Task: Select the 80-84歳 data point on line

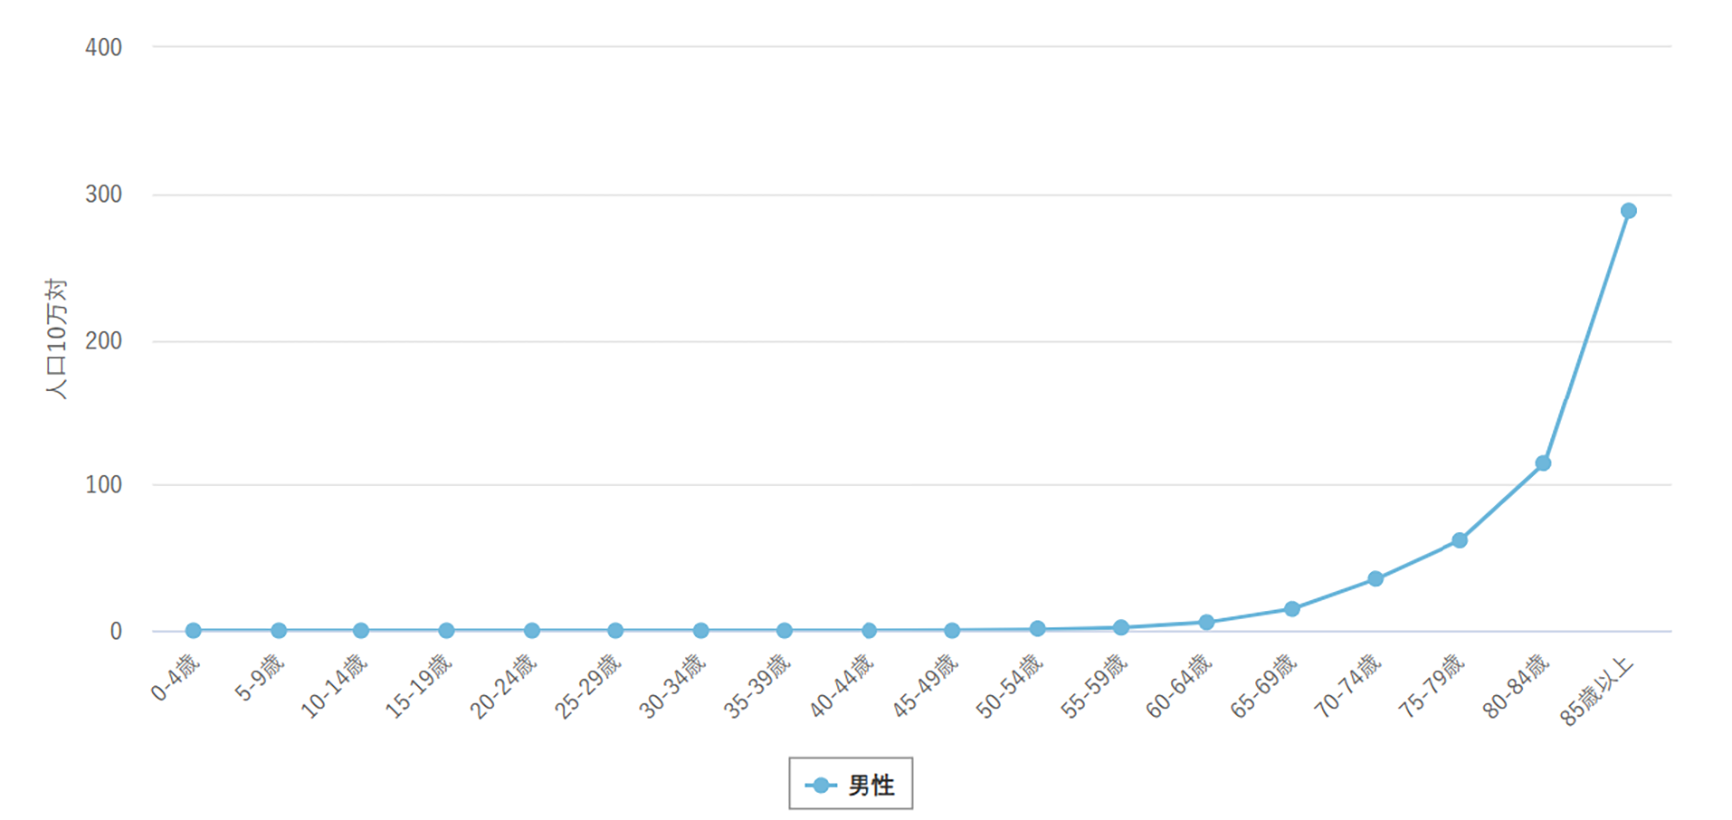Action: pos(1543,463)
